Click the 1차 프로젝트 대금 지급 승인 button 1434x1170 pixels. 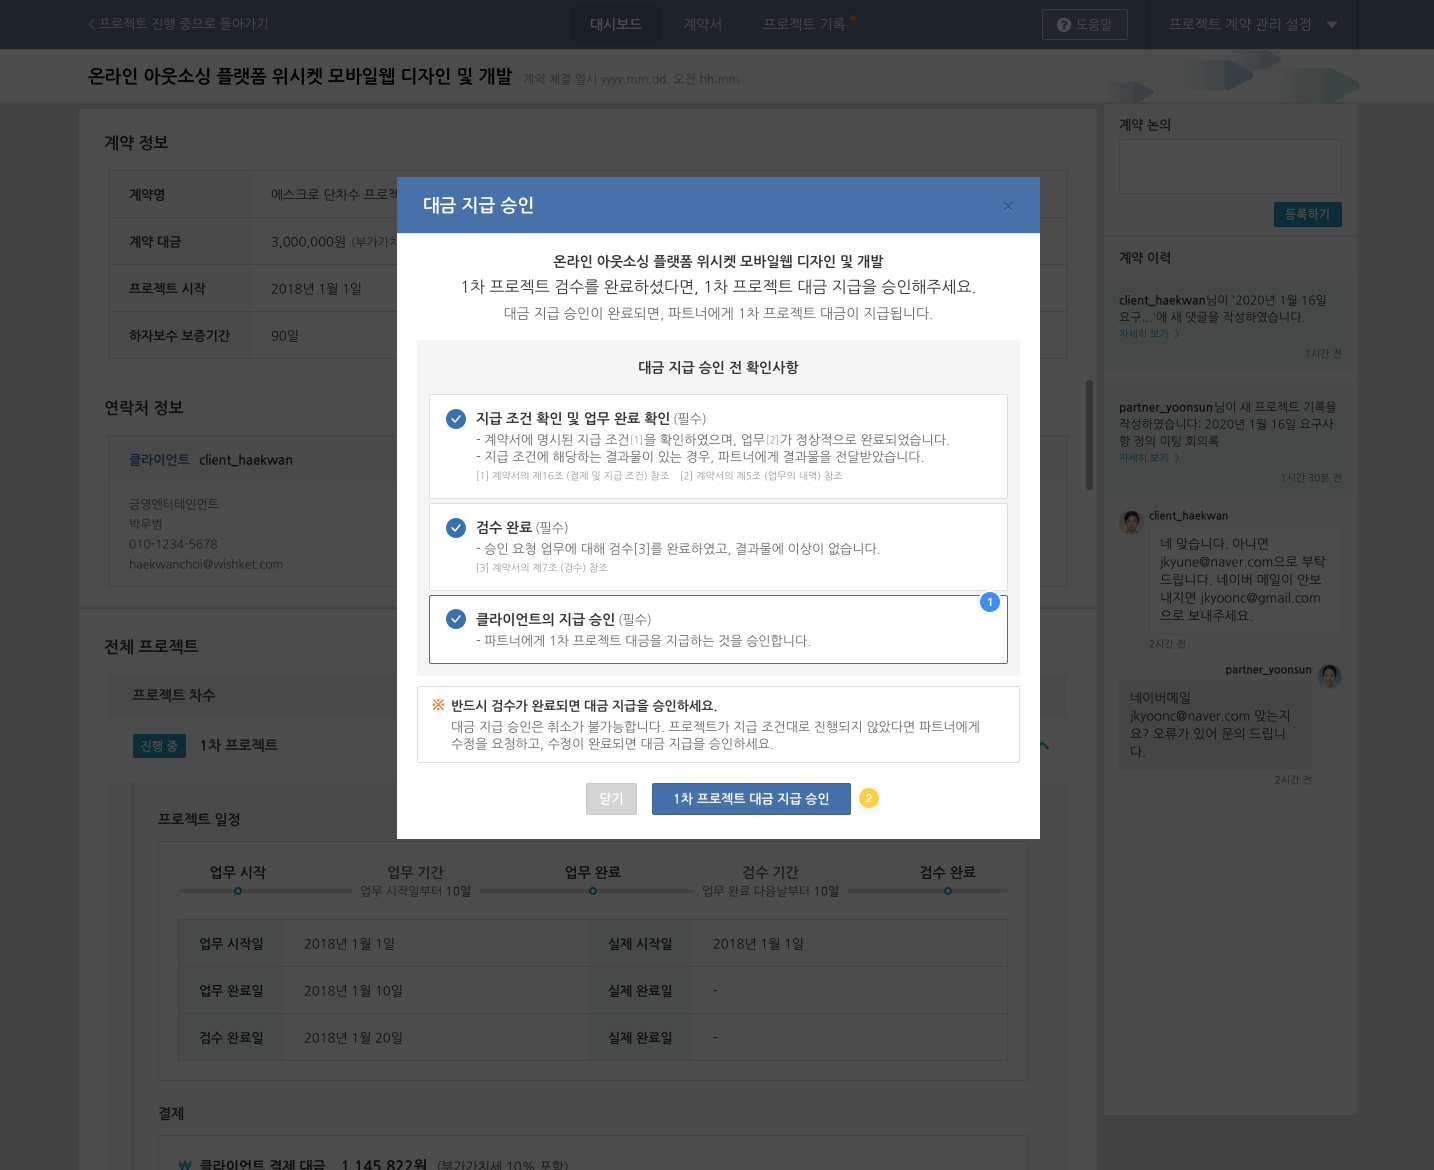pyautogui.click(x=750, y=799)
